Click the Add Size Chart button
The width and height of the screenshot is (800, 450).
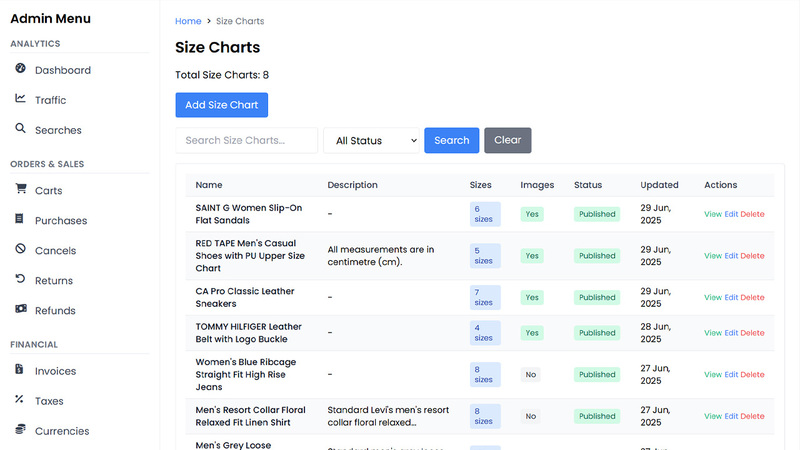tap(221, 105)
